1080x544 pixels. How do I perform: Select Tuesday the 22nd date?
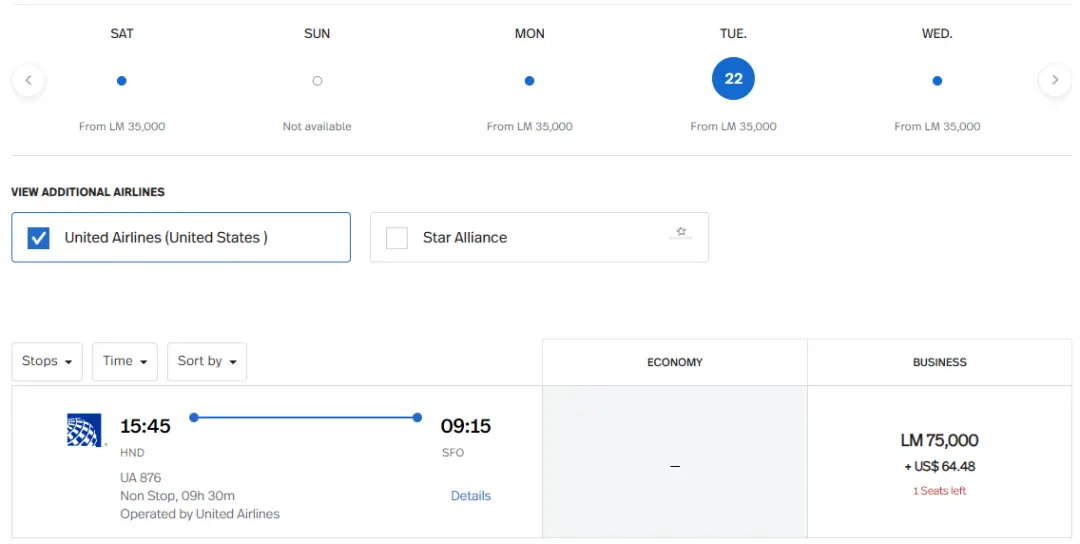pyautogui.click(x=733, y=79)
